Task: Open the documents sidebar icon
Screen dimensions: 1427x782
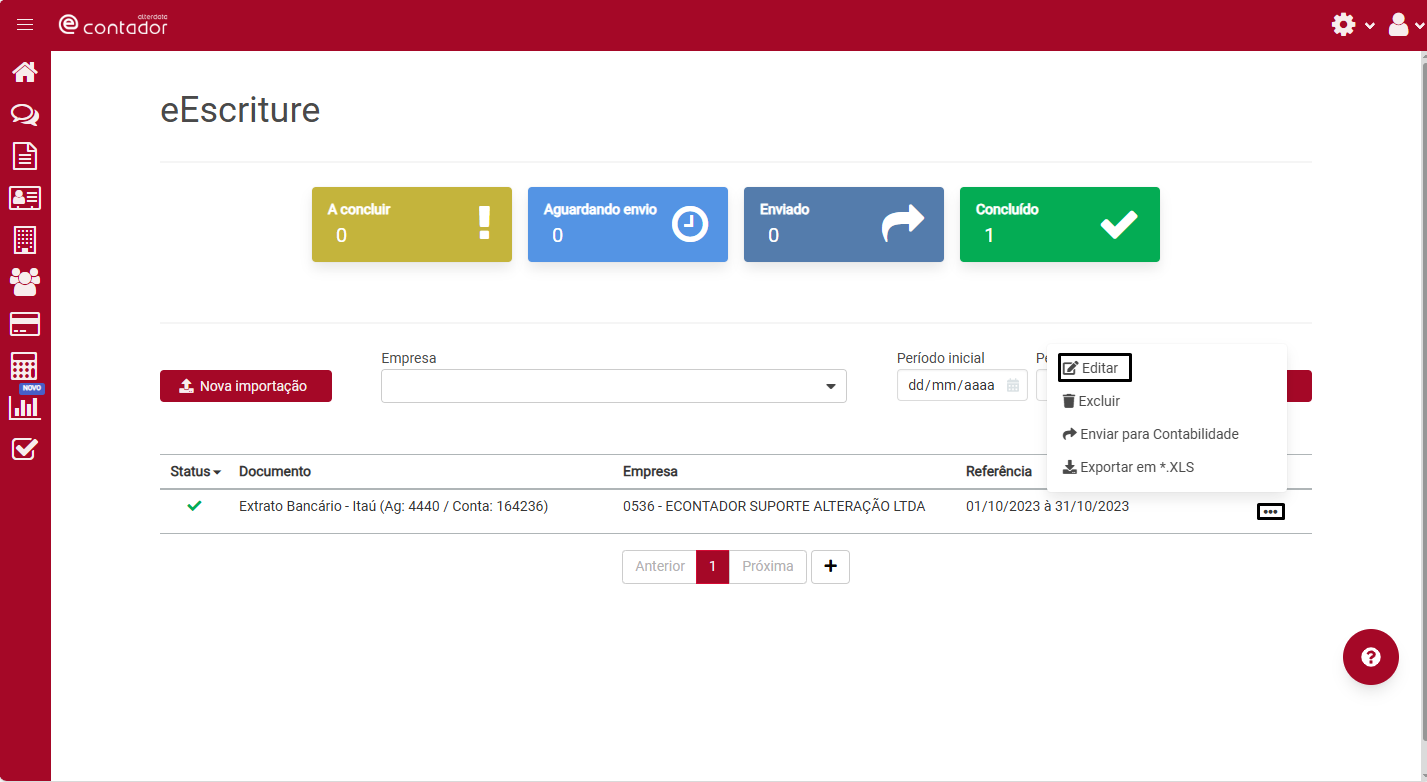Action: [x=25, y=156]
